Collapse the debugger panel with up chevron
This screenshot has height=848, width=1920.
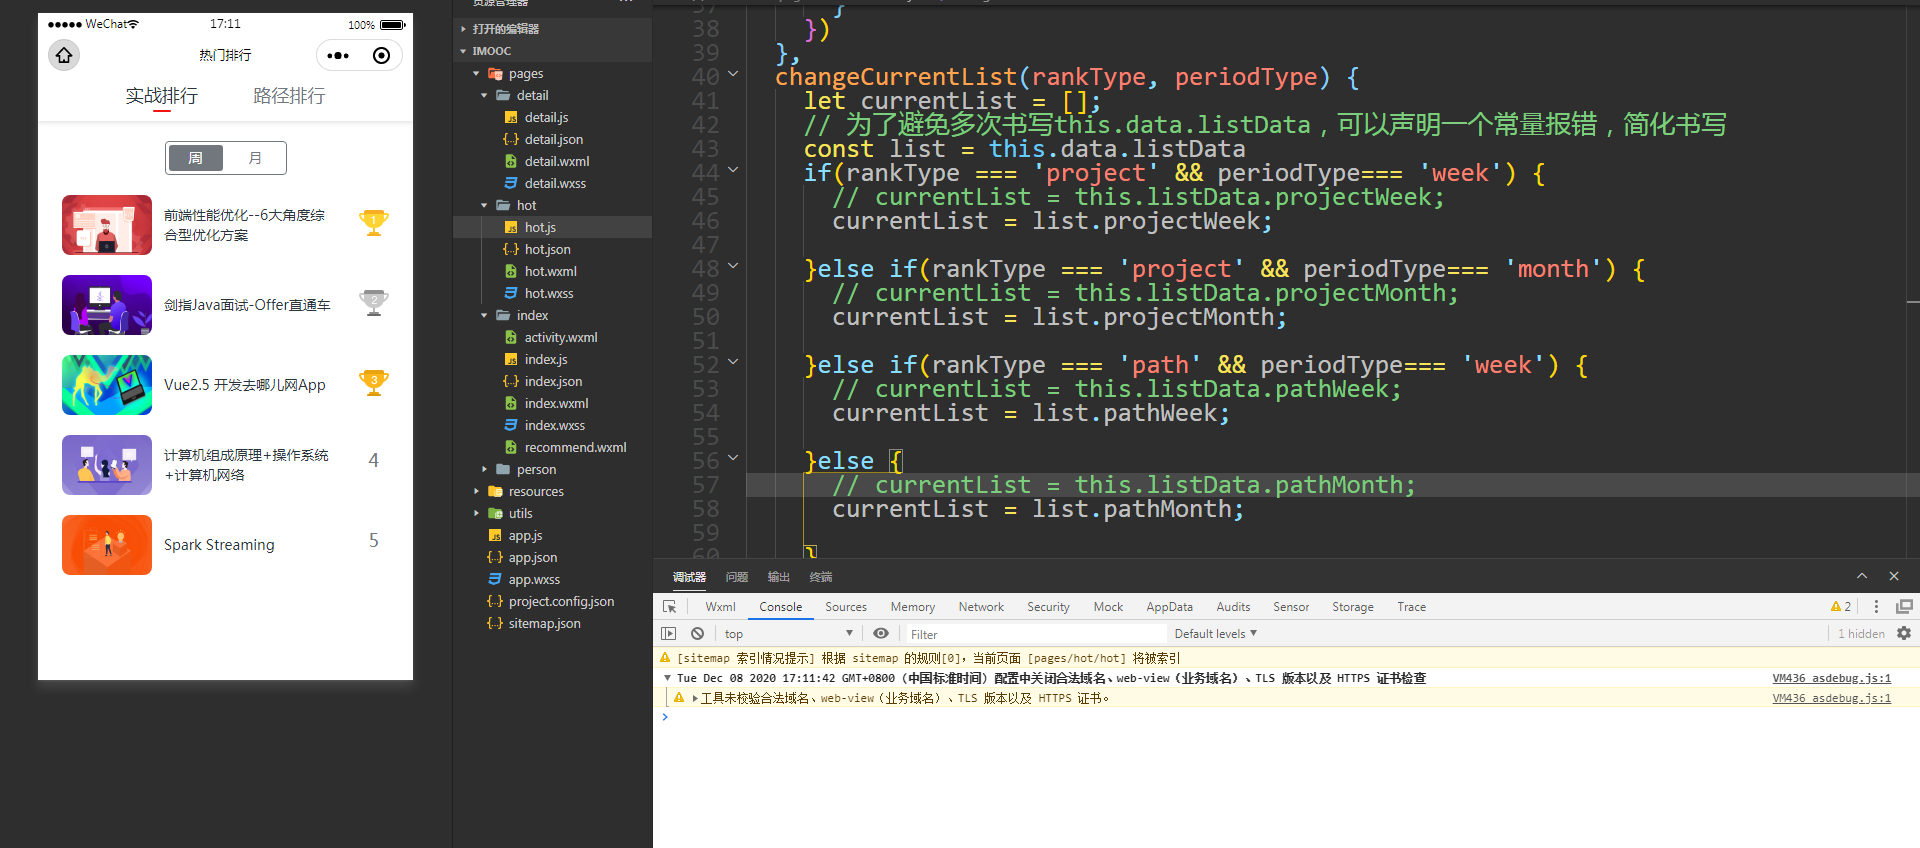tap(1862, 576)
